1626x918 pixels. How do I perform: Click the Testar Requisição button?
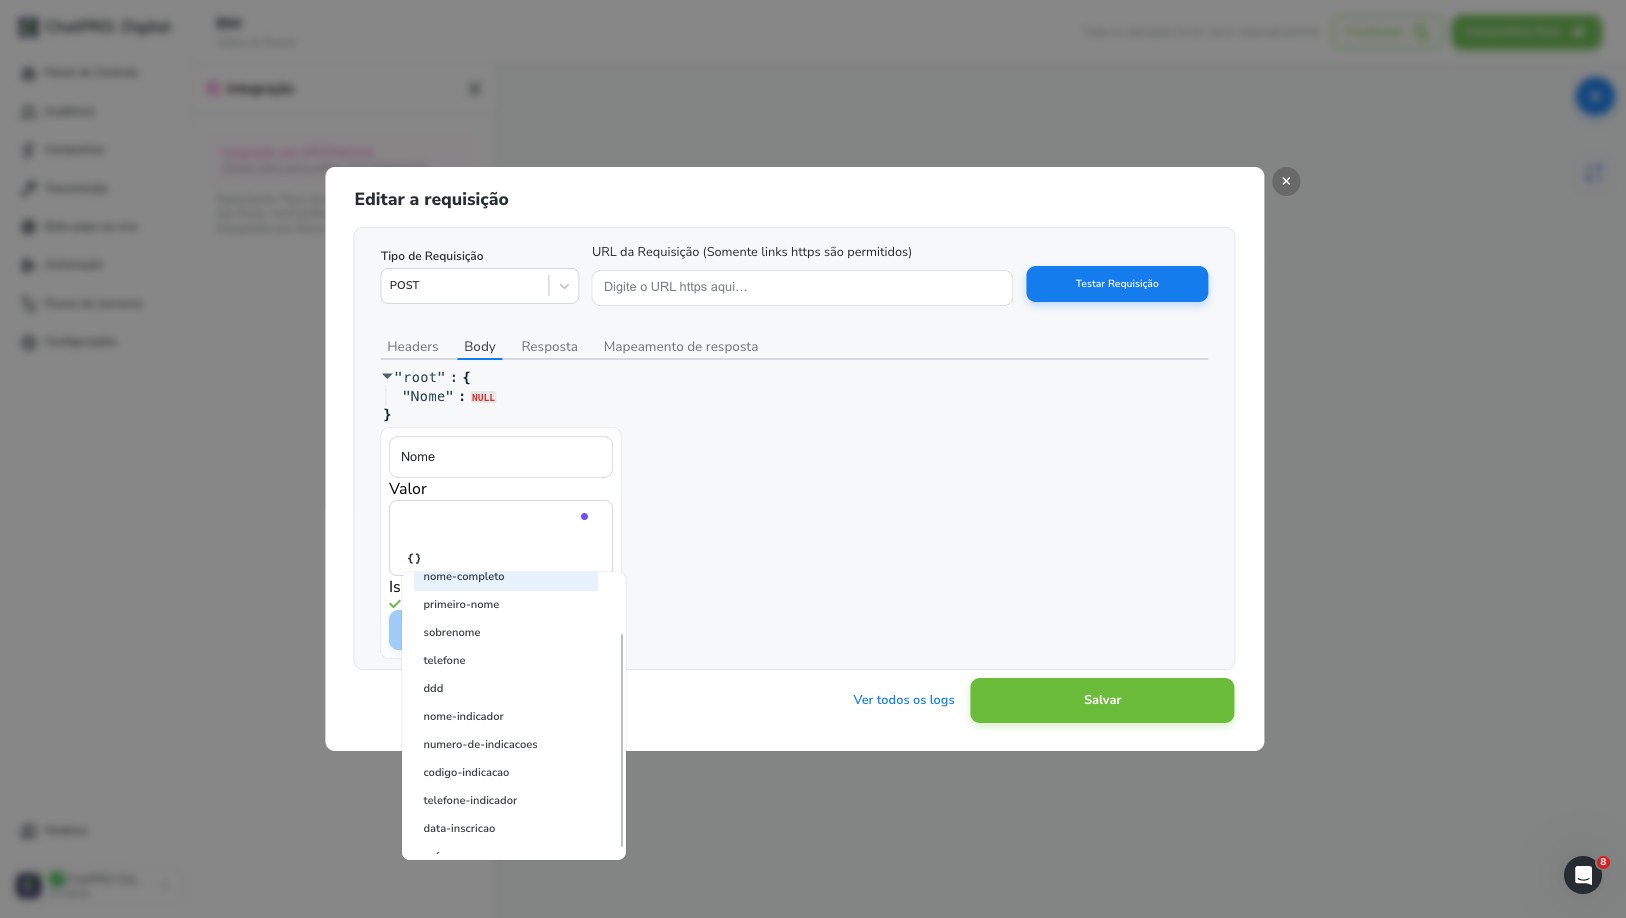pos(1117,284)
